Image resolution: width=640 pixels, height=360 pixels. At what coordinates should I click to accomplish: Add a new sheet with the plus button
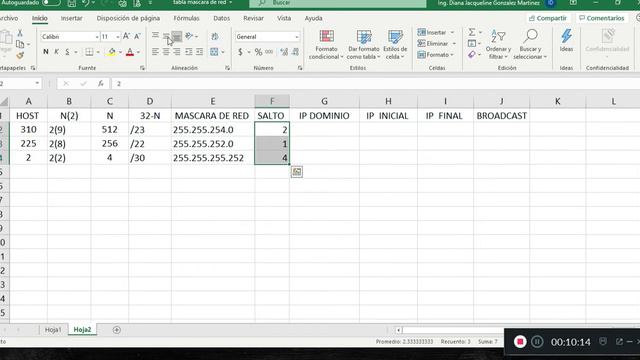(116, 330)
